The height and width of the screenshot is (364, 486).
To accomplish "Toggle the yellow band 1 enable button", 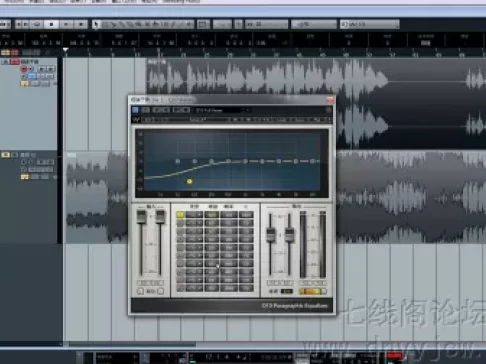I will point(180,215).
